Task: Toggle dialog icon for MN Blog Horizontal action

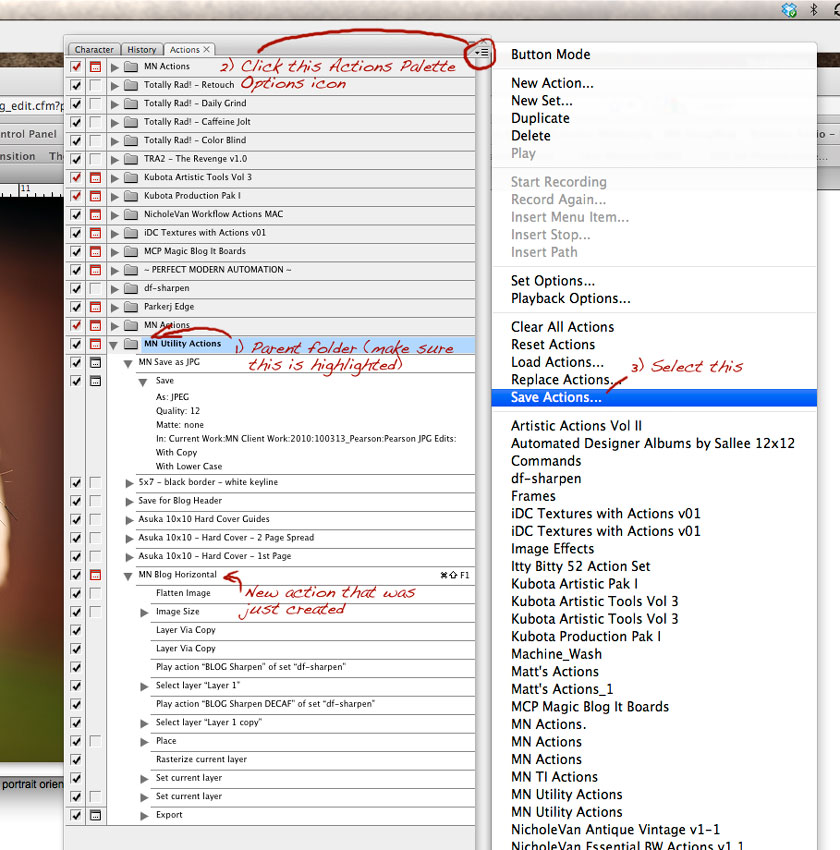Action: (95, 575)
